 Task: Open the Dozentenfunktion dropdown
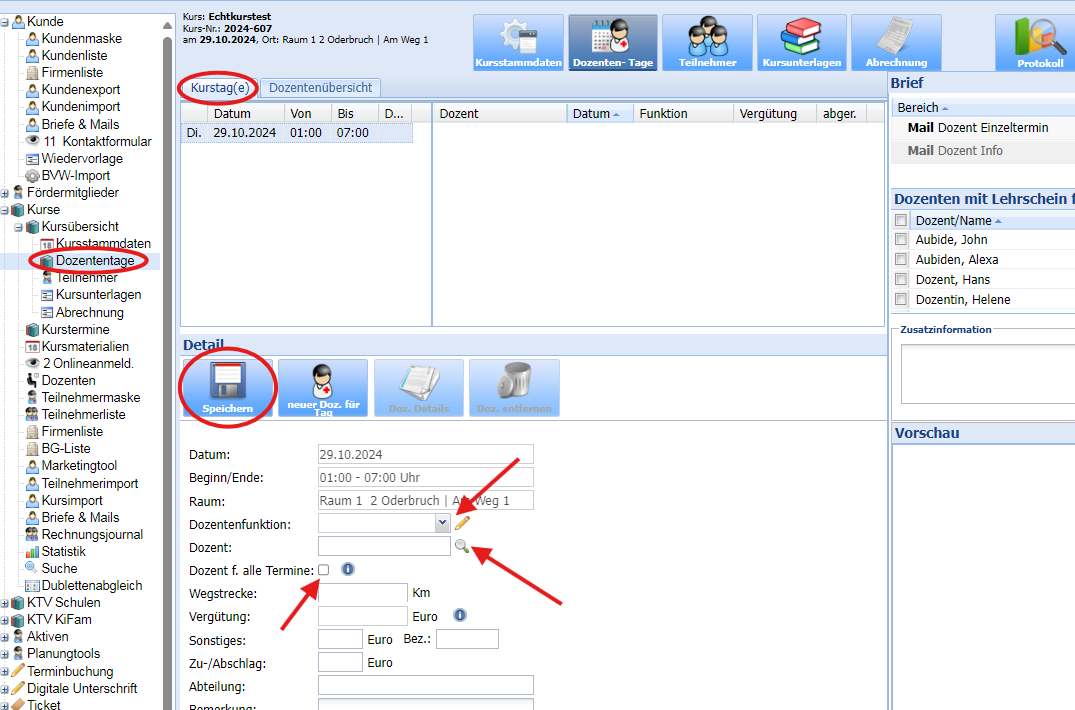pyautogui.click(x=442, y=523)
